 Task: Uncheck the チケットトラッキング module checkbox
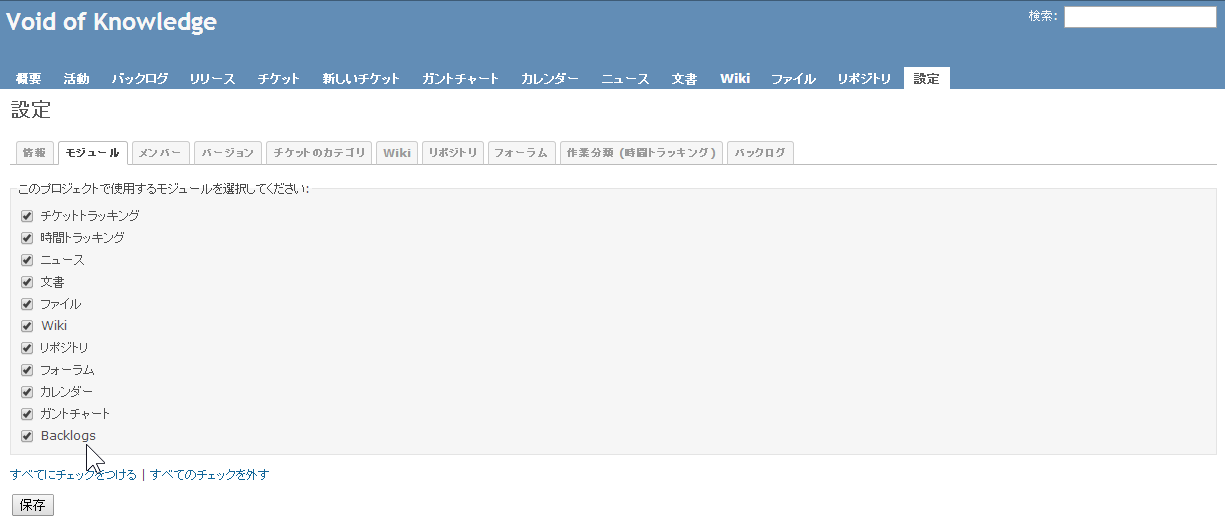point(27,215)
